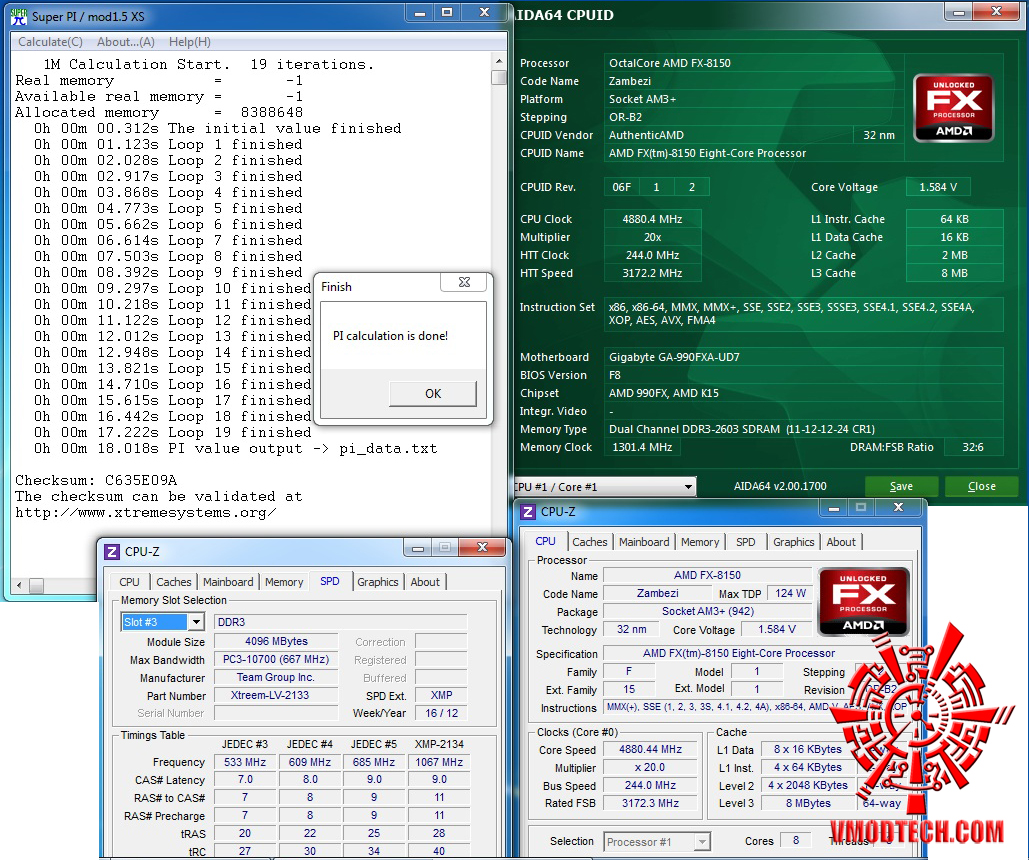
Task: Click the Max Bandwidth PC3-10700 (667 MHz) field
Action: point(276,659)
